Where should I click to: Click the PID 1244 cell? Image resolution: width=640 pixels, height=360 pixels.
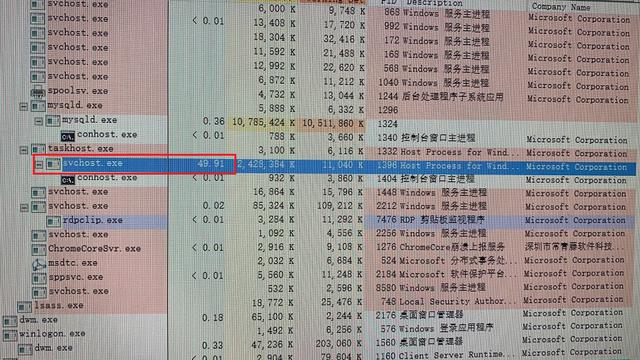388,96
